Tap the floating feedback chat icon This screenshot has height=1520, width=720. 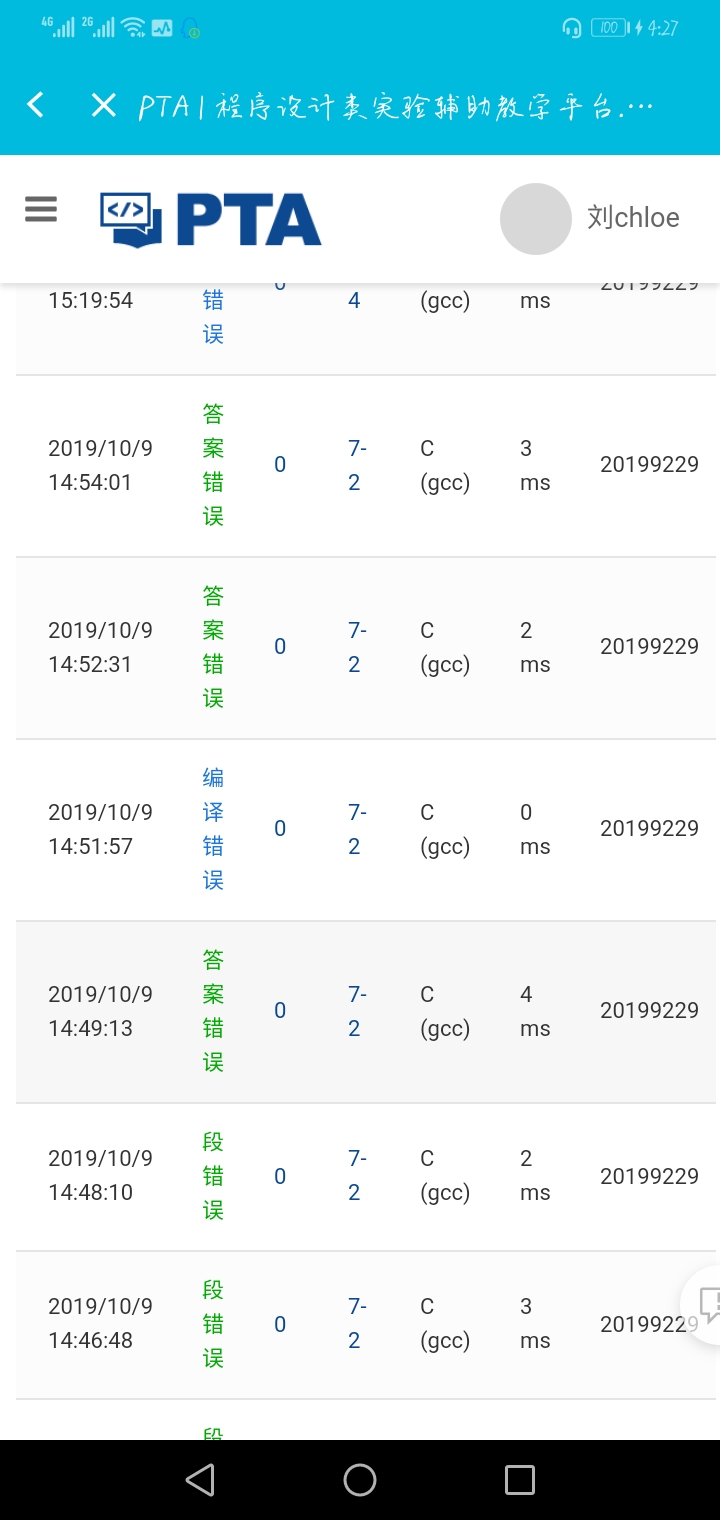tap(707, 1302)
